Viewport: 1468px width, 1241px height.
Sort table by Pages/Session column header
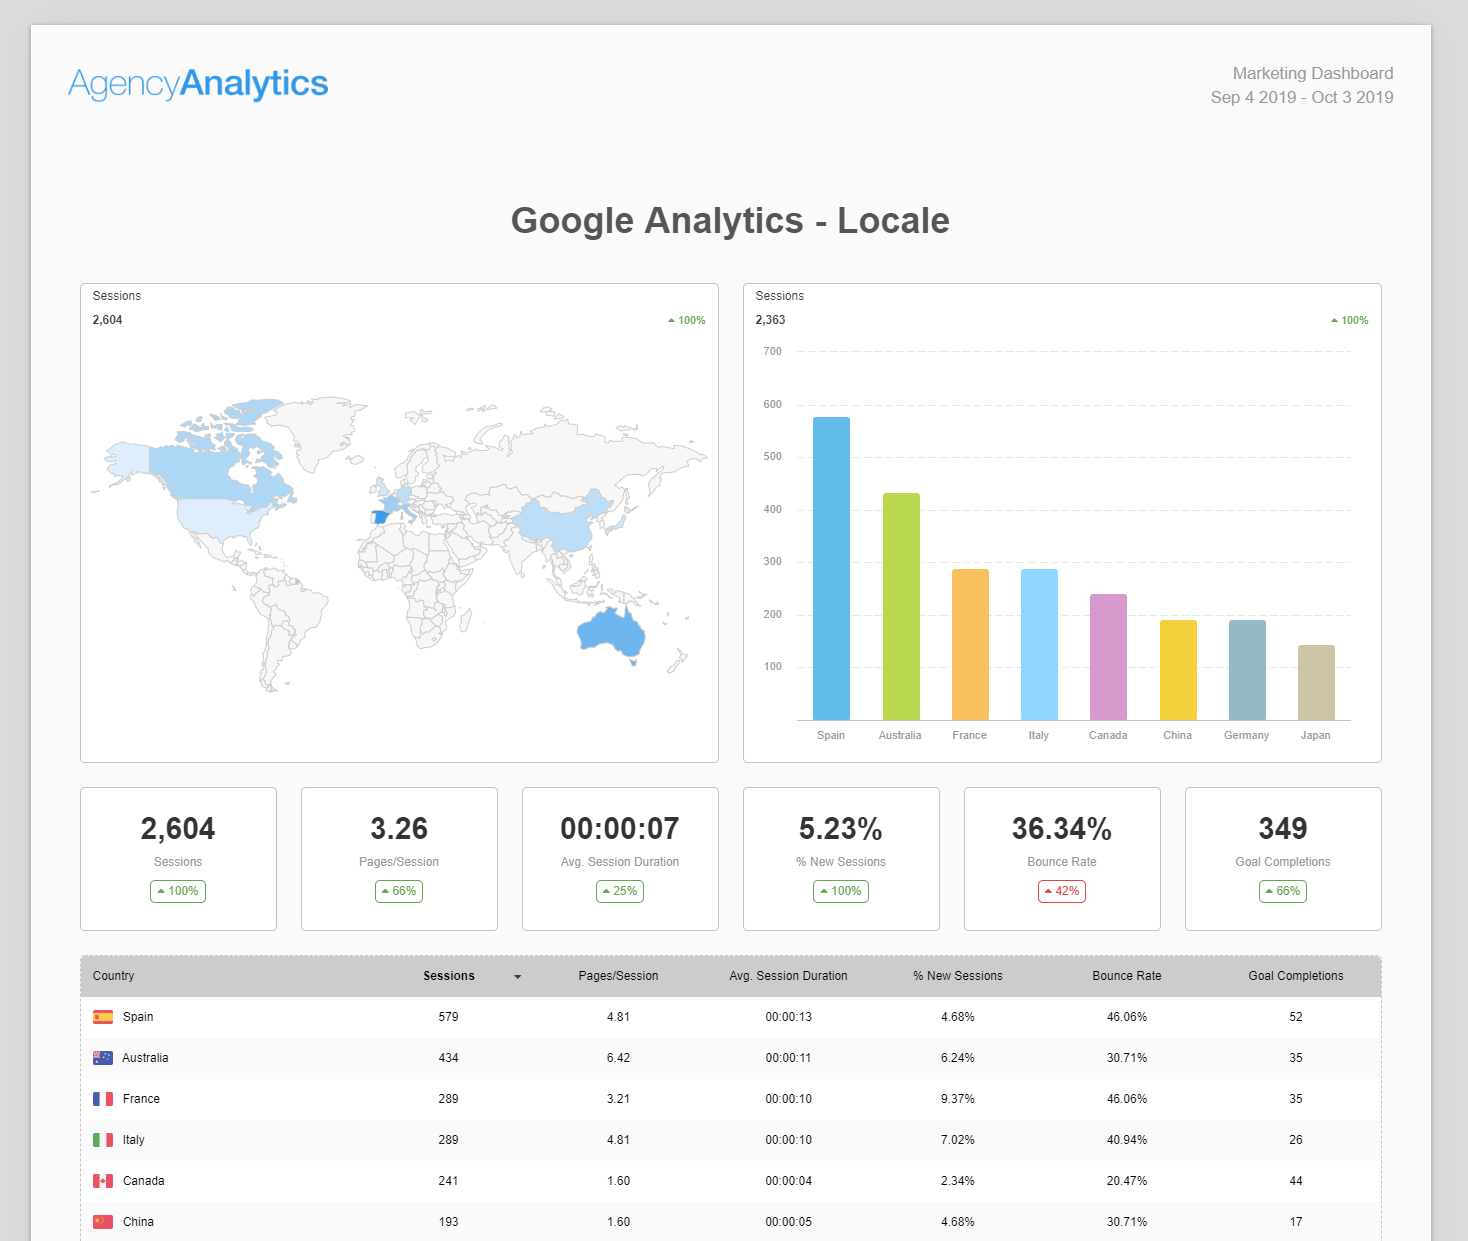click(x=618, y=976)
